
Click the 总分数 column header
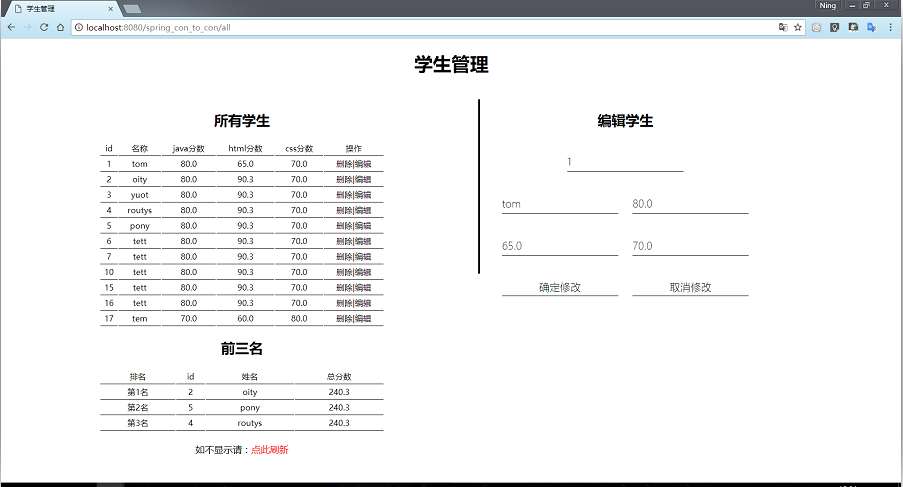point(339,377)
